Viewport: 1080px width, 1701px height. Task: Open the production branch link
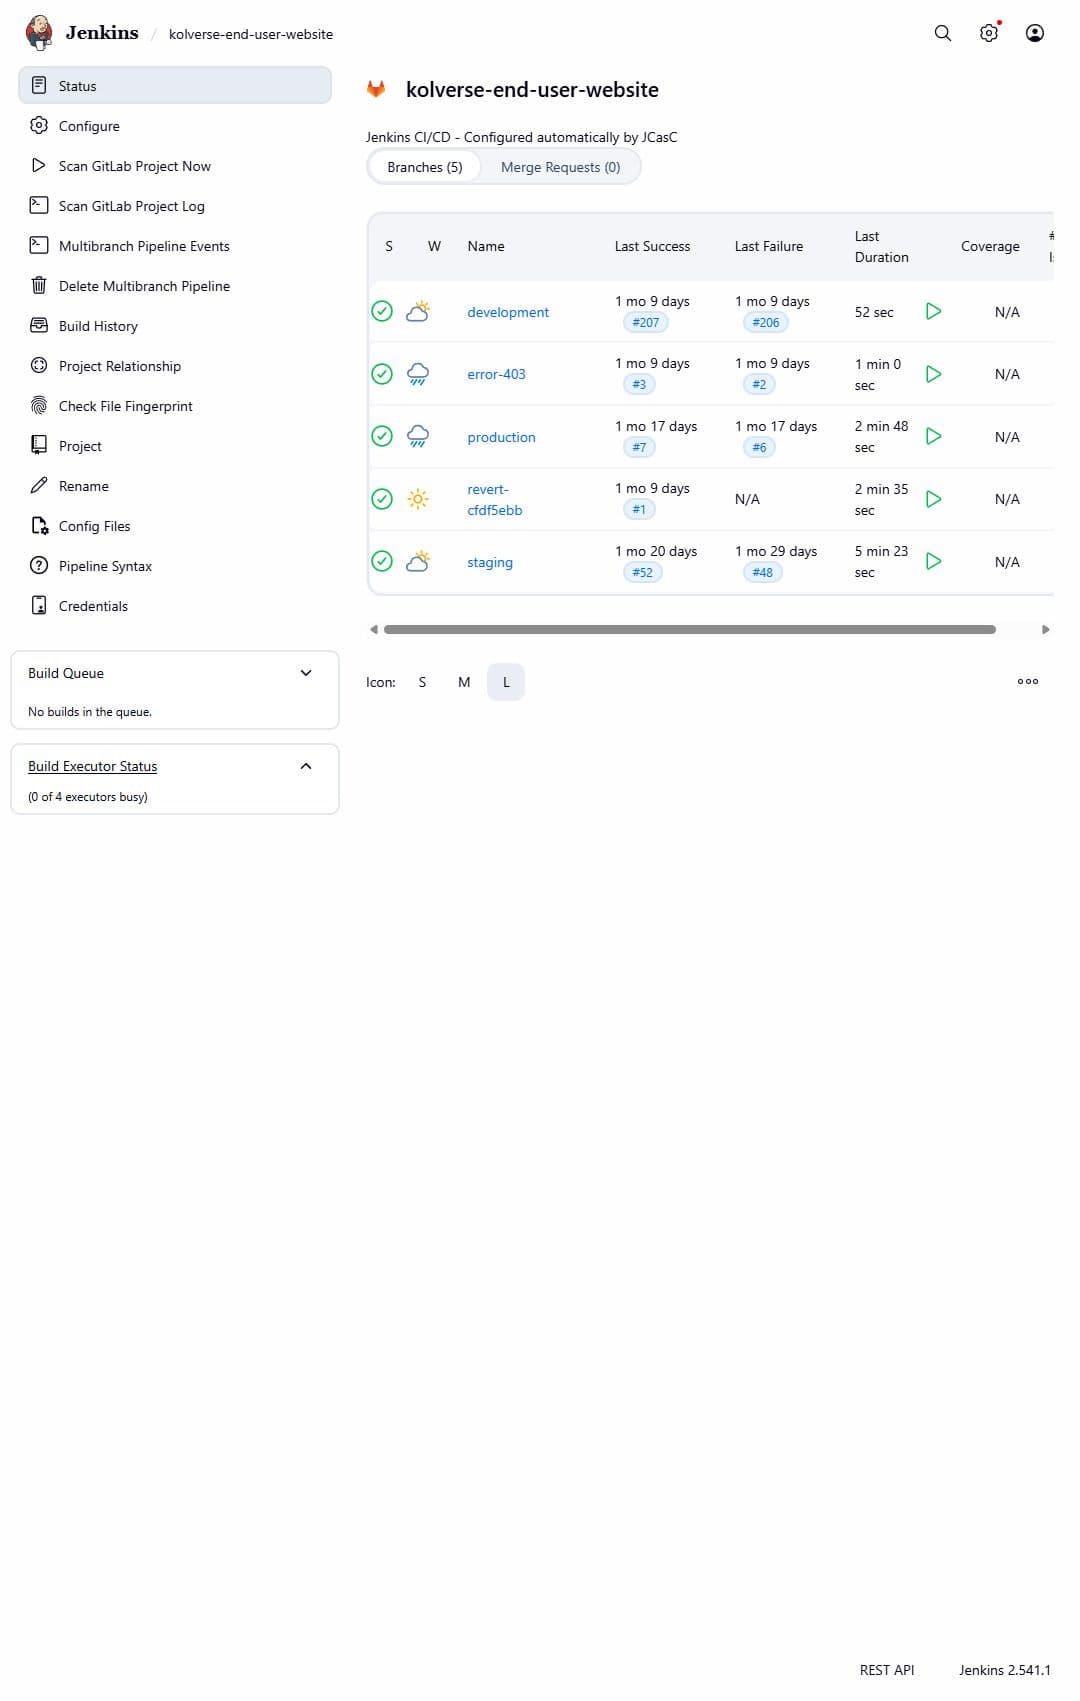[x=501, y=437]
